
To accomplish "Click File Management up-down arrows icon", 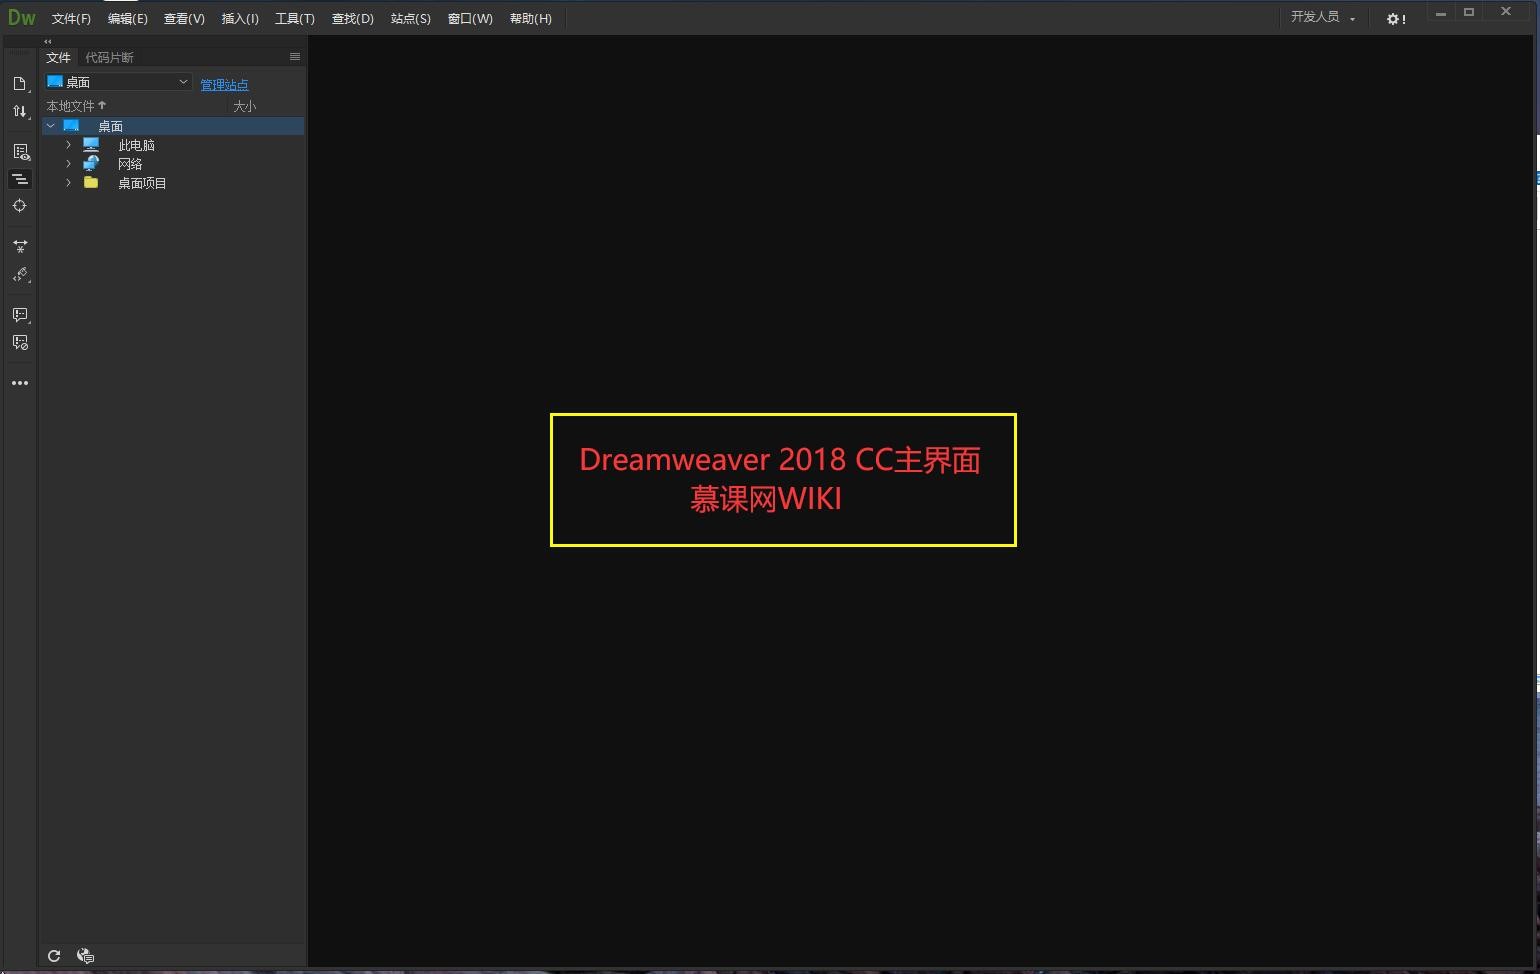I will pos(19,111).
